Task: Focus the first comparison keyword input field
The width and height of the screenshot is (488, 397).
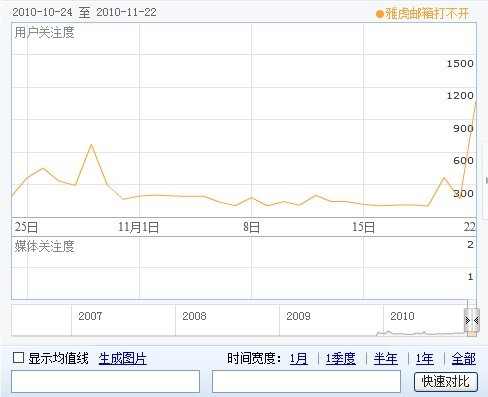Action: coord(105,381)
